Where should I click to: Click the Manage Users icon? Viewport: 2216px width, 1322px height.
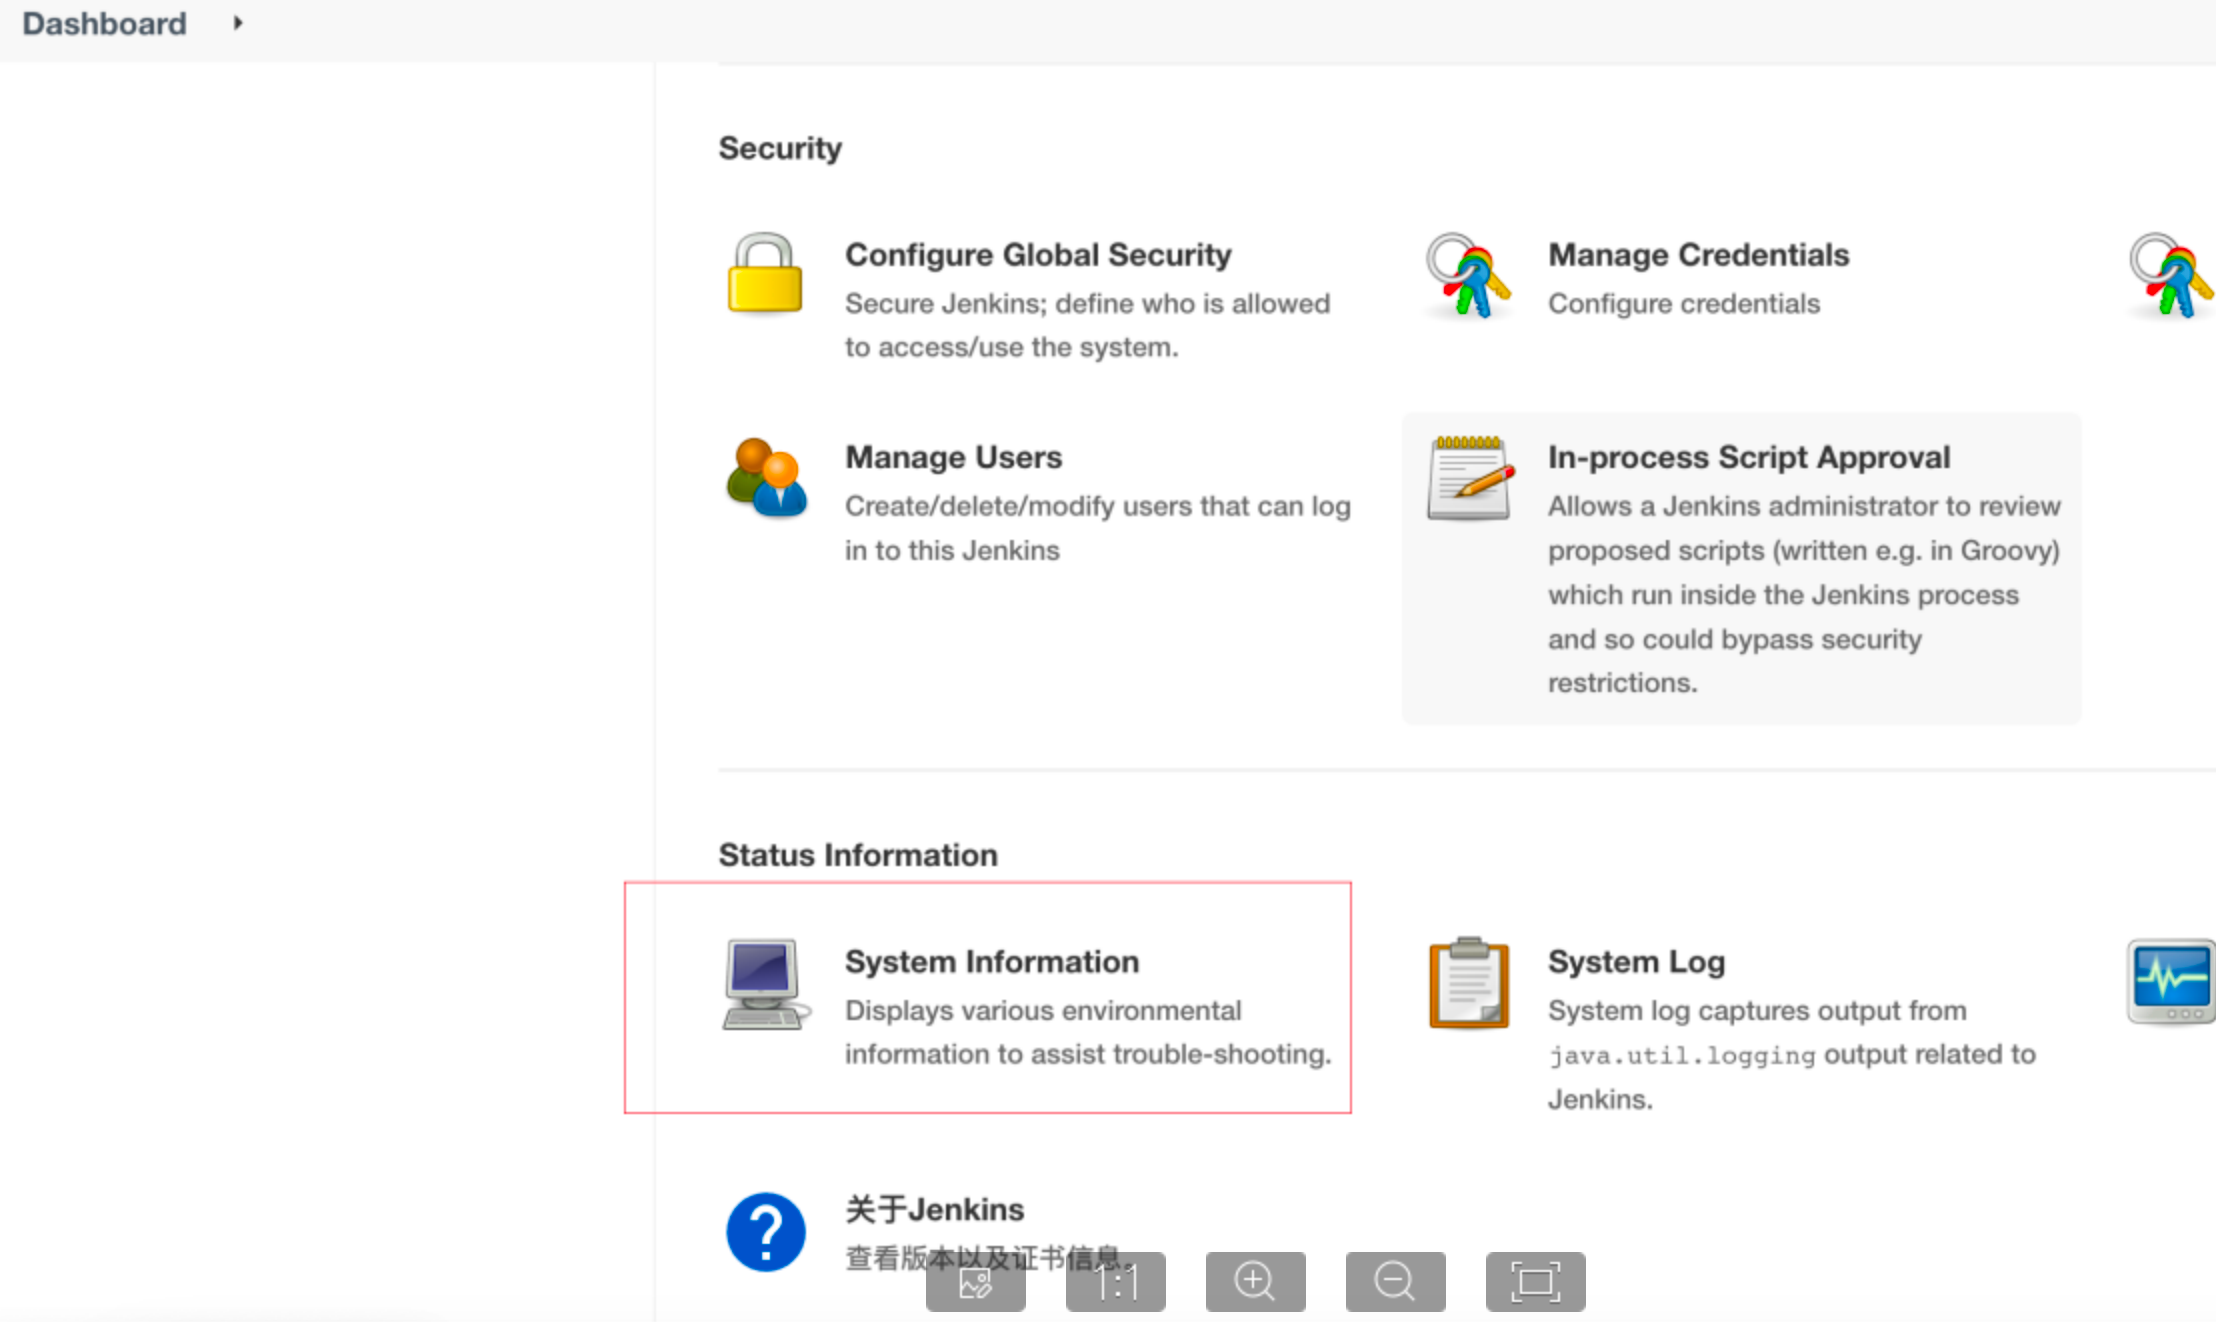[766, 480]
